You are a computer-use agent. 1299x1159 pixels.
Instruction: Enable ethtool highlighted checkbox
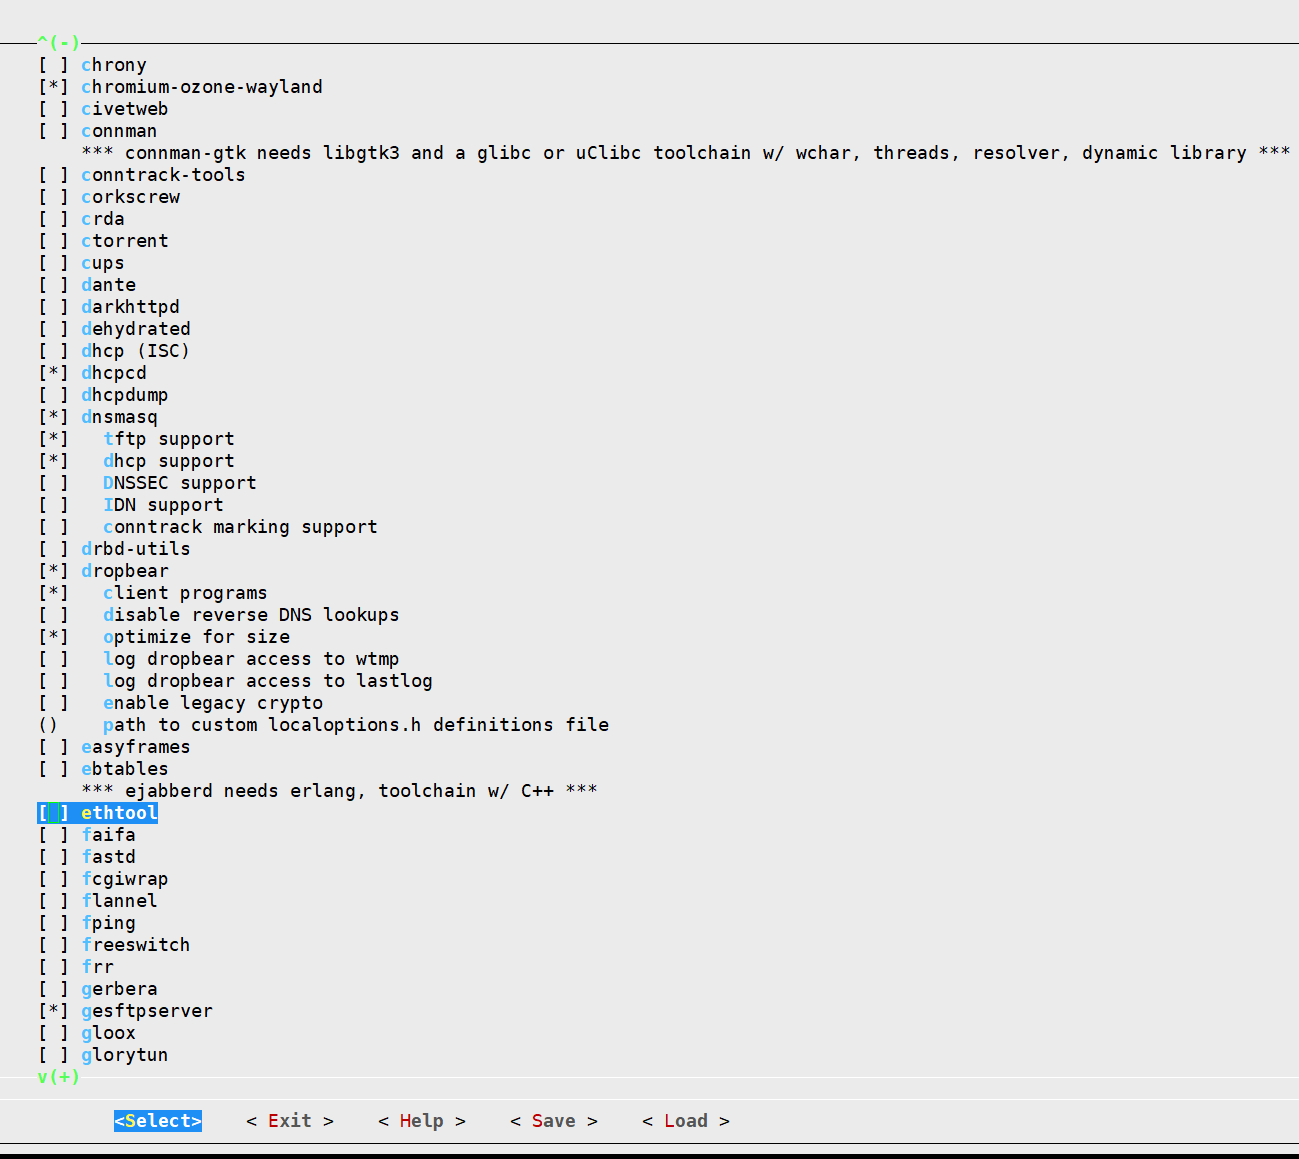(x=53, y=813)
